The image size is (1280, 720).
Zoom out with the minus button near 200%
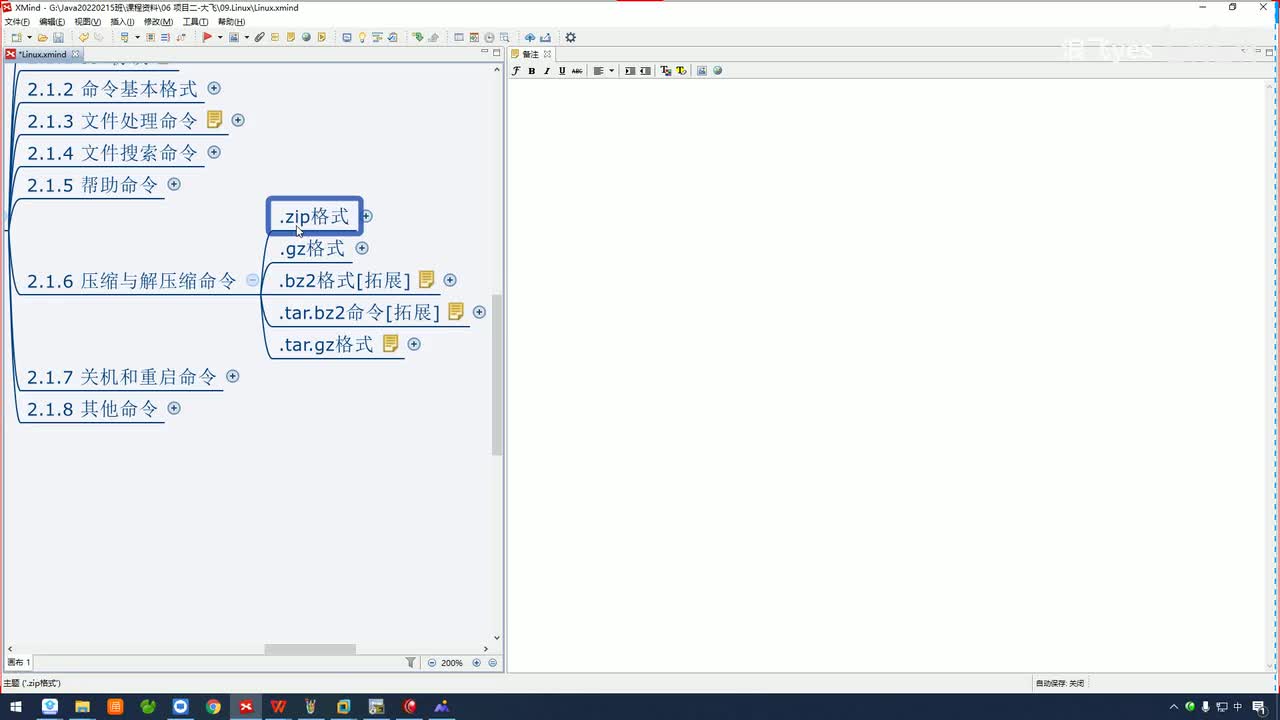point(432,663)
